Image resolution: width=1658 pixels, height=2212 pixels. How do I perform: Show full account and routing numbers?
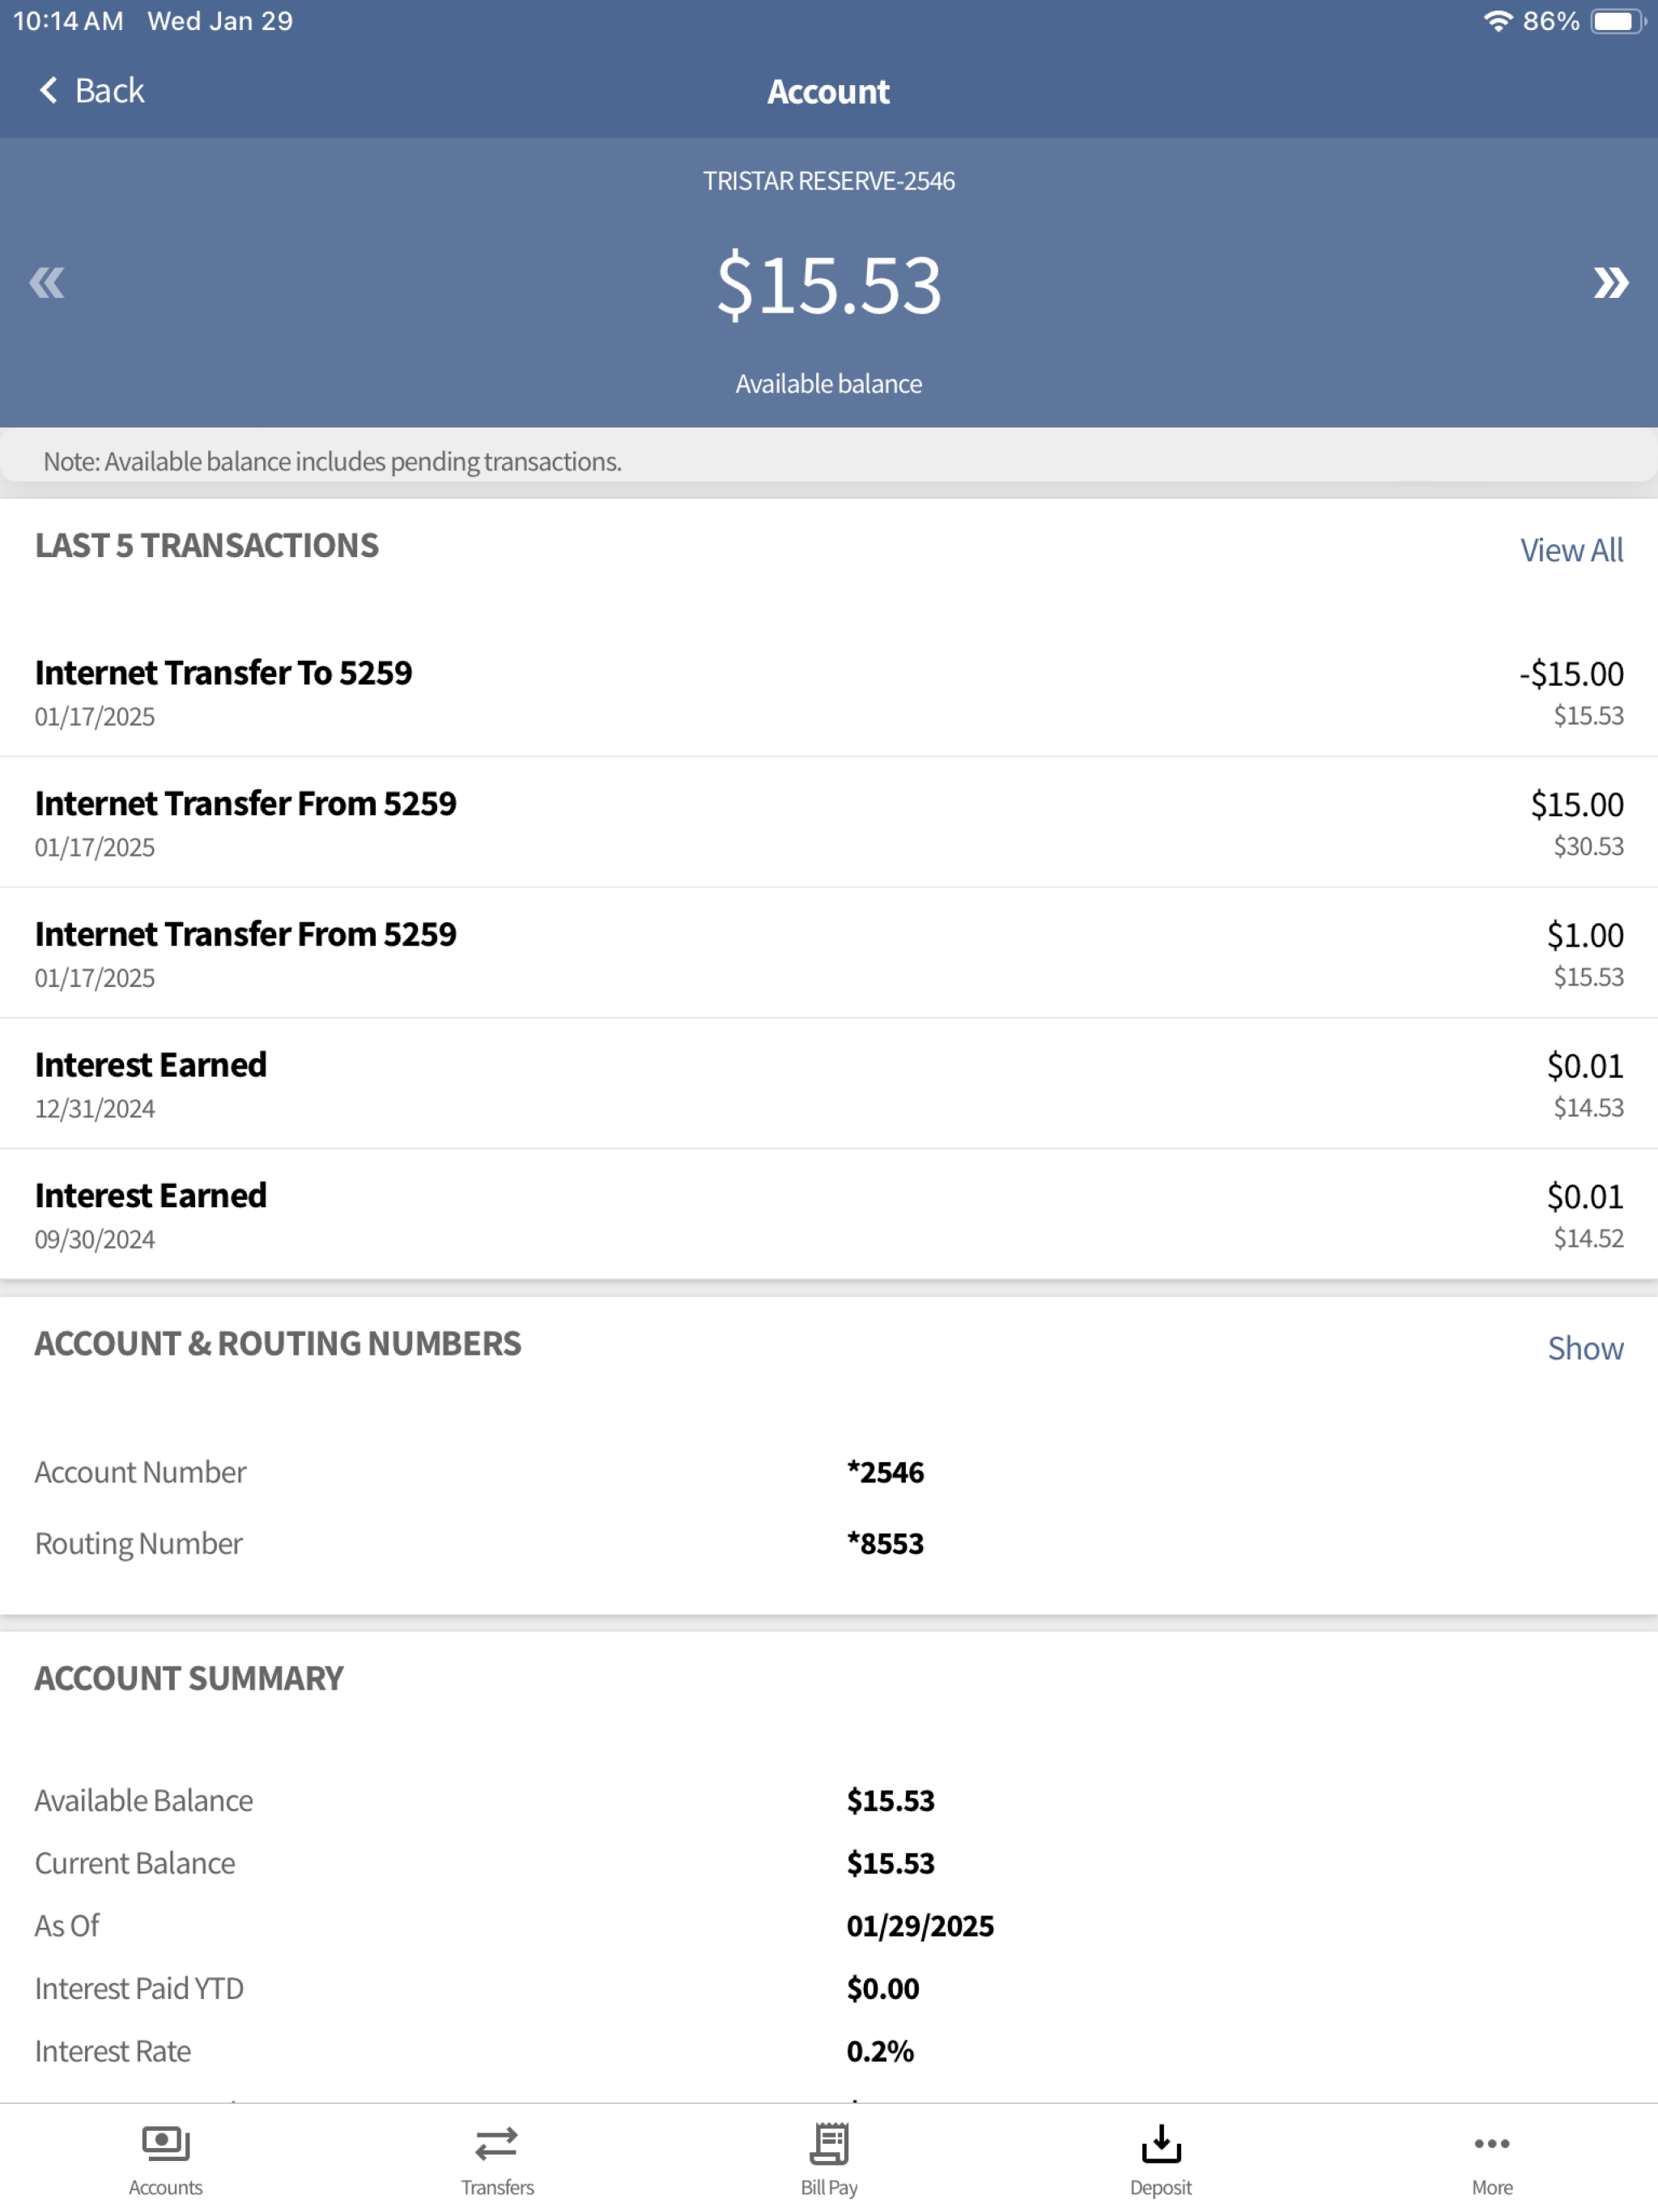point(1585,1348)
